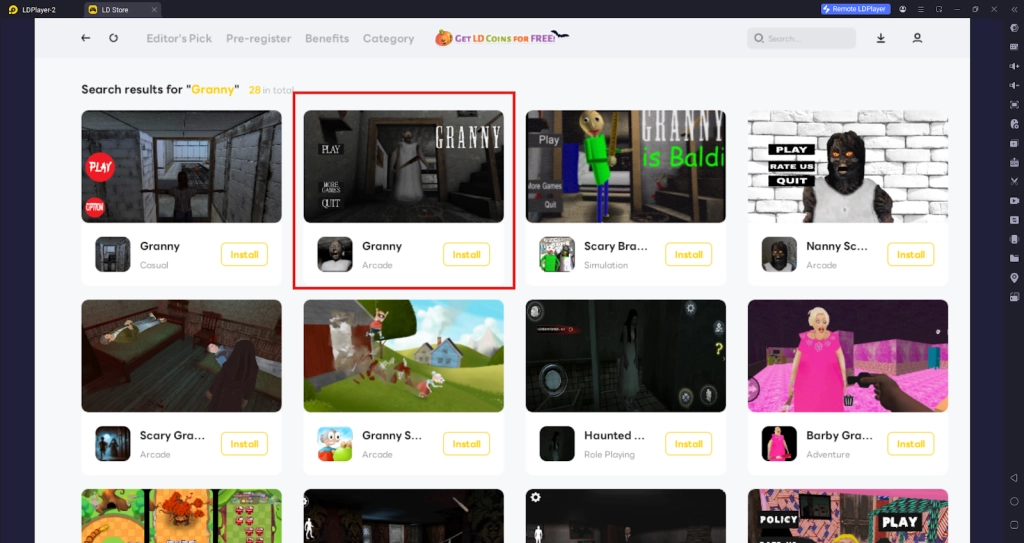Collapse the right sidebar with double chevron
The height and width of the screenshot is (543, 1024).
point(1014,9)
